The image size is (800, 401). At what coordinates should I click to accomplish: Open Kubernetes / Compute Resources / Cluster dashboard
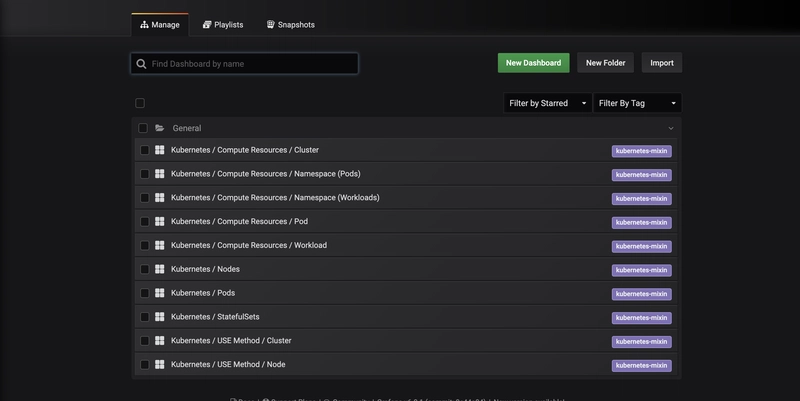click(x=245, y=150)
